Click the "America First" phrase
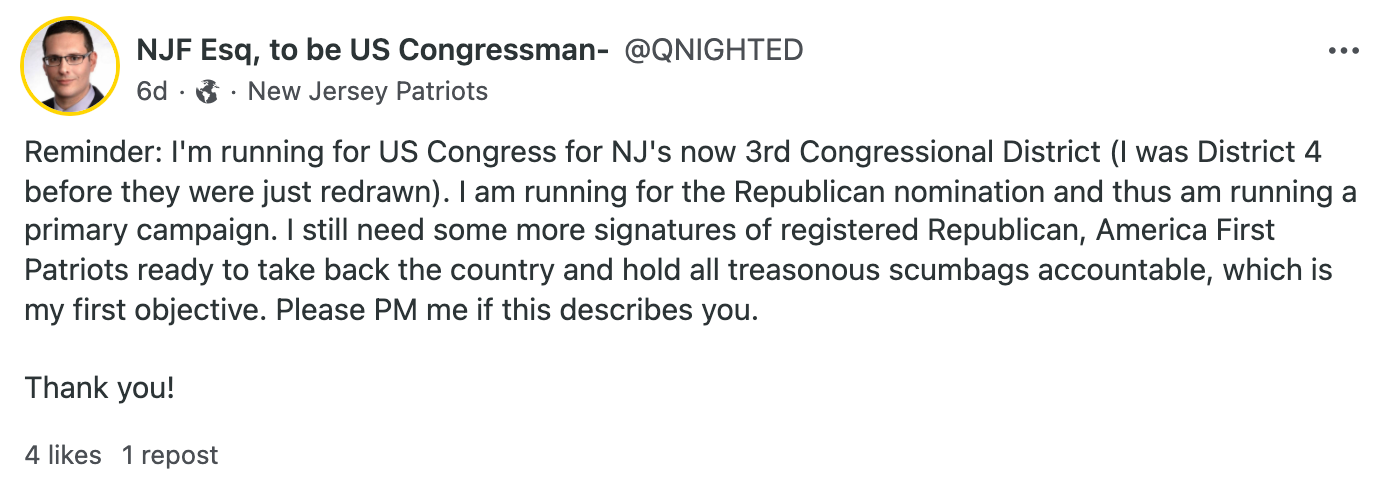Image resolution: width=1392 pixels, height=480 pixels. click(x=1185, y=231)
